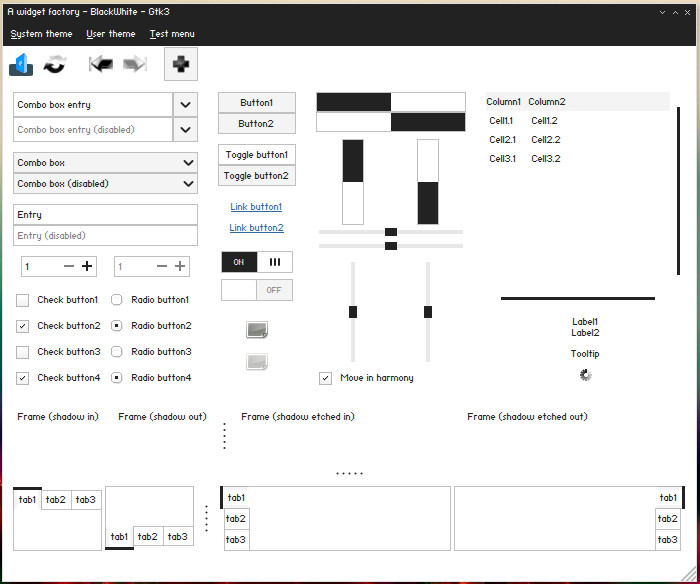700x584 pixels.
Task: Sort by Column1 header
Action: 504,102
